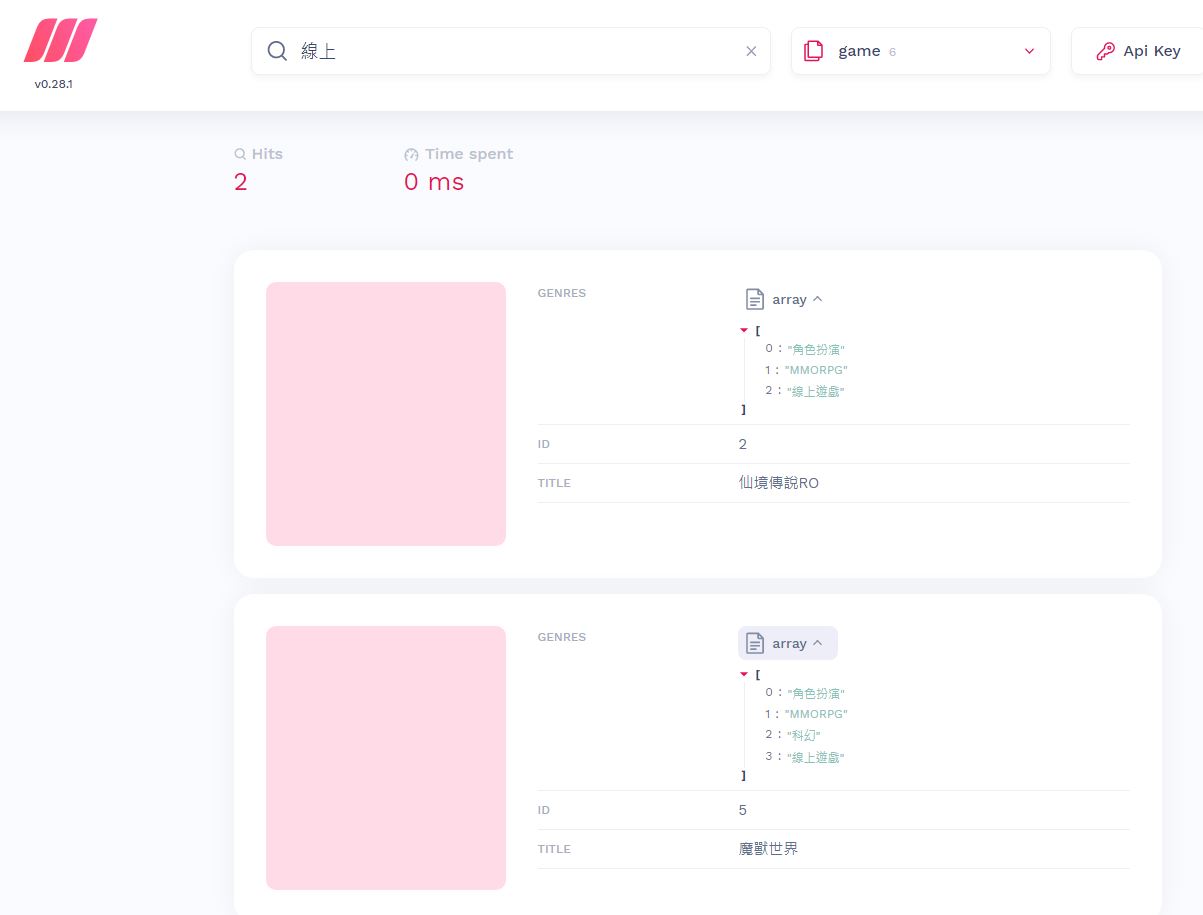Click the Hits magnifier icon
The width and height of the screenshot is (1203, 915).
point(240,154)
